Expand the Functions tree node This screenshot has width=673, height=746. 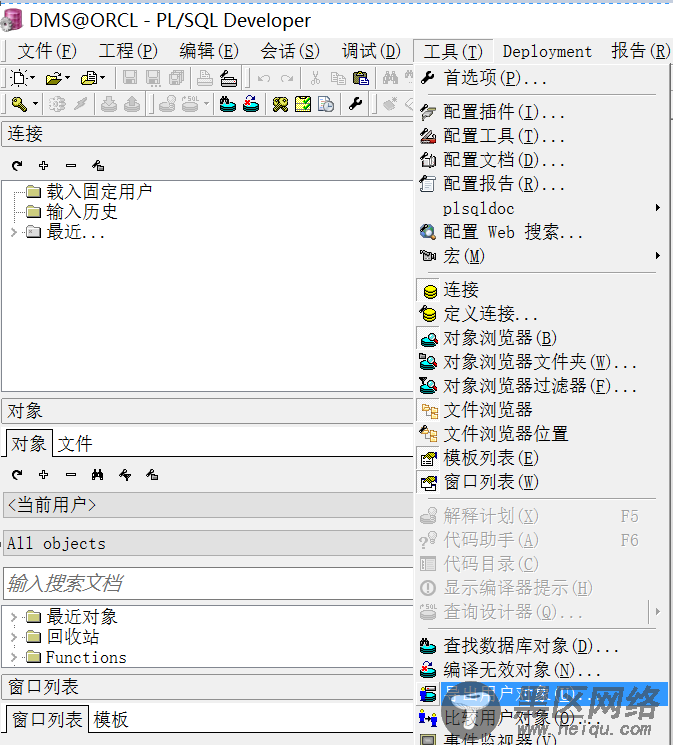point(14,658)
